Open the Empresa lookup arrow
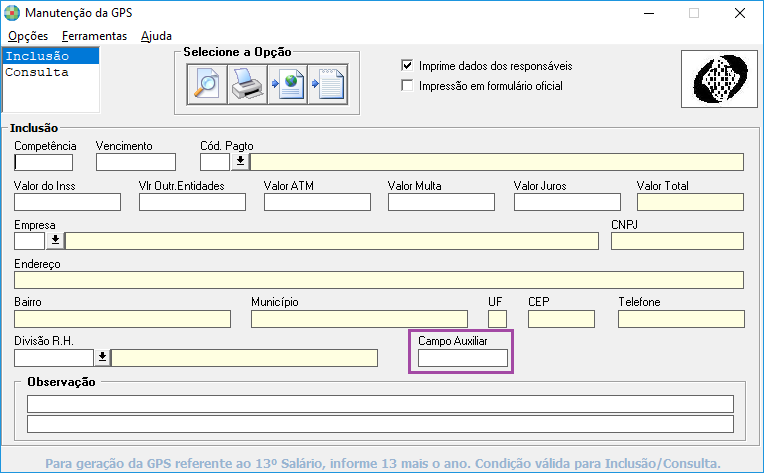764x473 pixels. click(56, 240)
